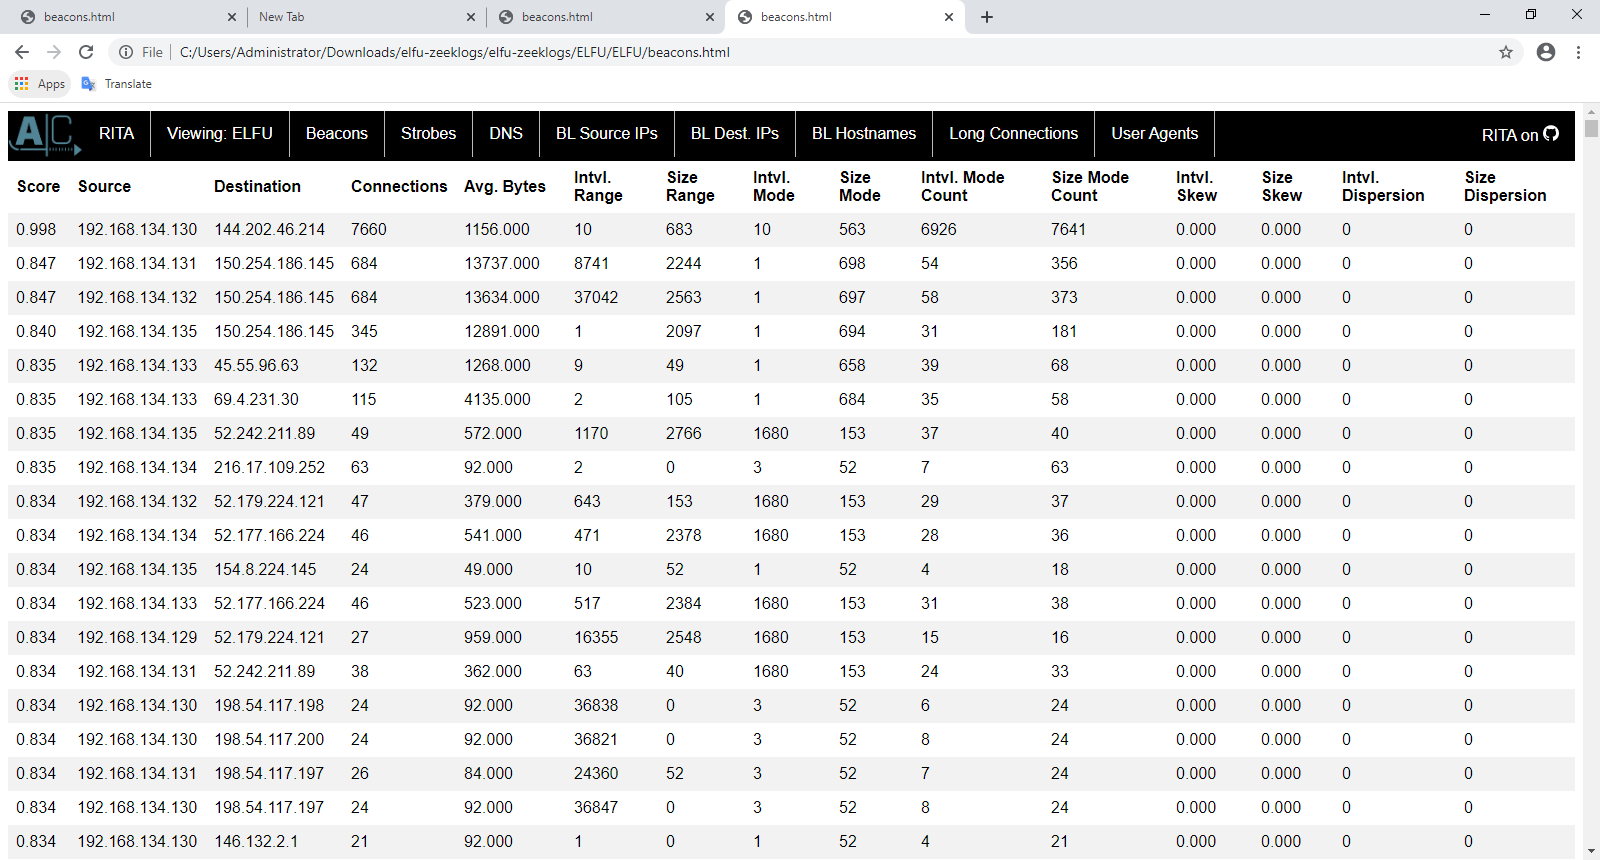Click the Intvl. Range column header
1600x860 pixels.
(x=598, y=187)
